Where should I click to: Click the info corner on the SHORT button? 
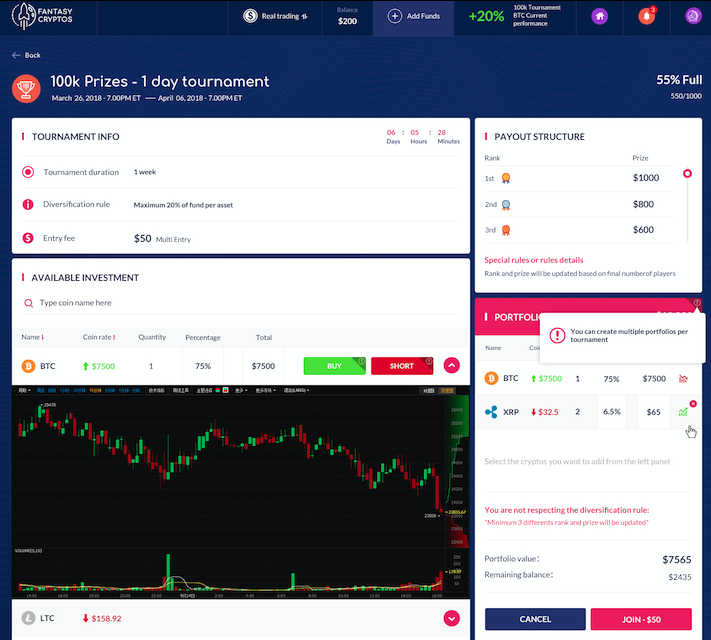[x=429, y=361]
